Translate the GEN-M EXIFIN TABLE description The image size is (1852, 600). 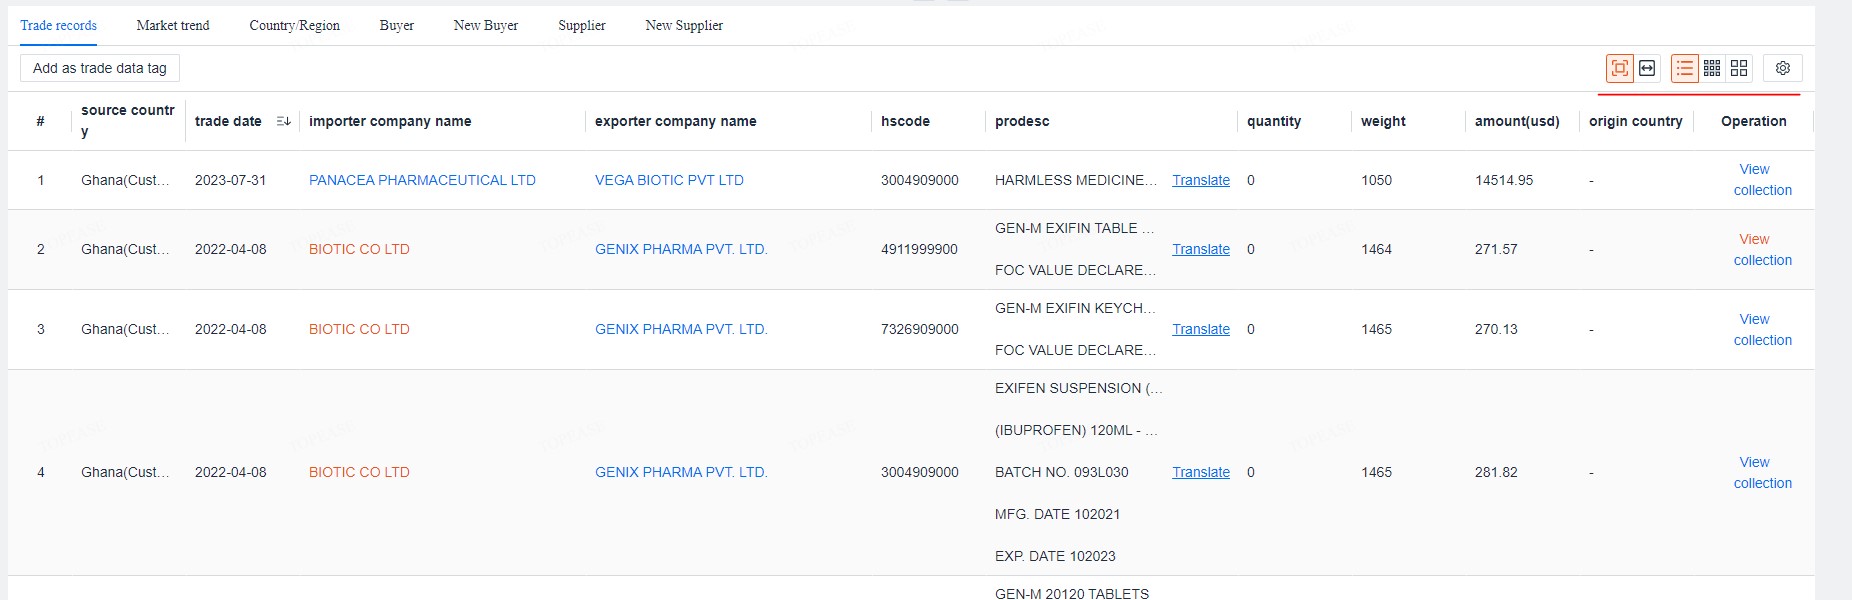pyautogui.click(x=1201, y=249)
